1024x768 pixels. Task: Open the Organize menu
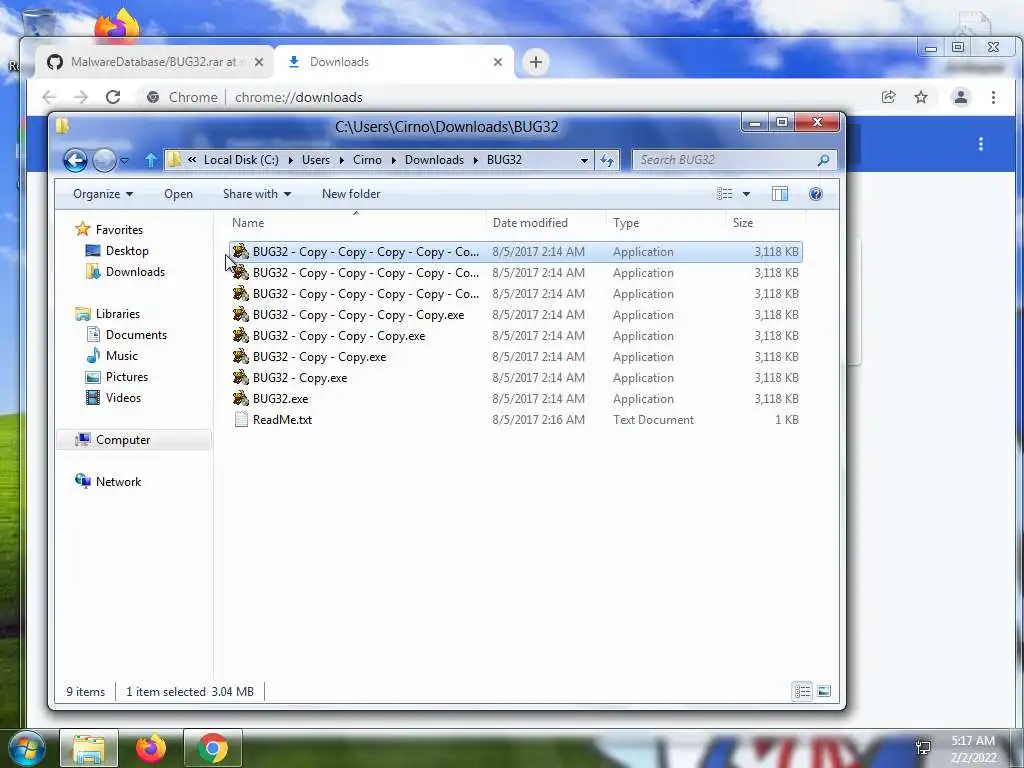[x=103, y=194]
